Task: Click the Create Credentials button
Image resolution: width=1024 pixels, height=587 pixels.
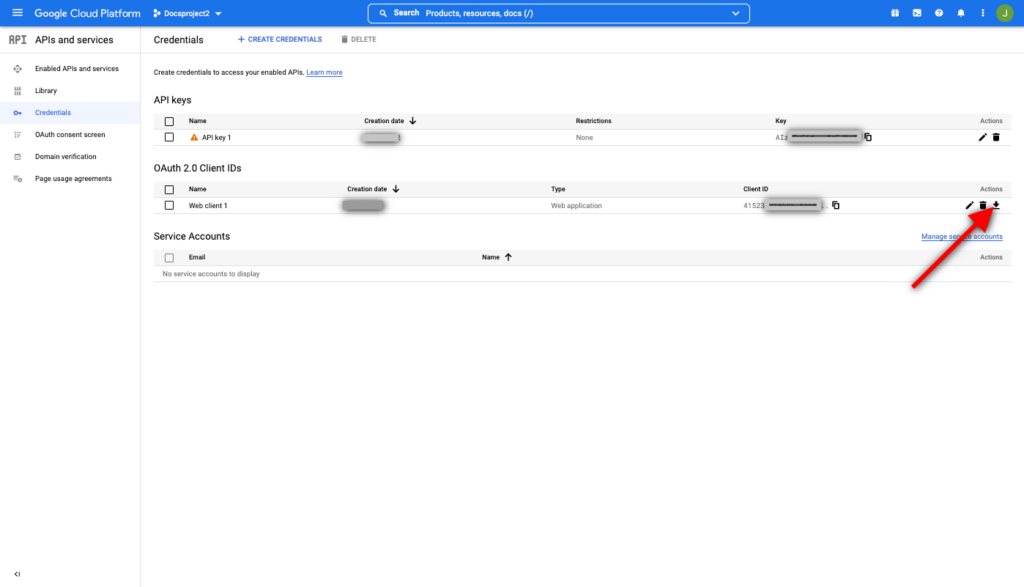Action: [x=280, y=39]
